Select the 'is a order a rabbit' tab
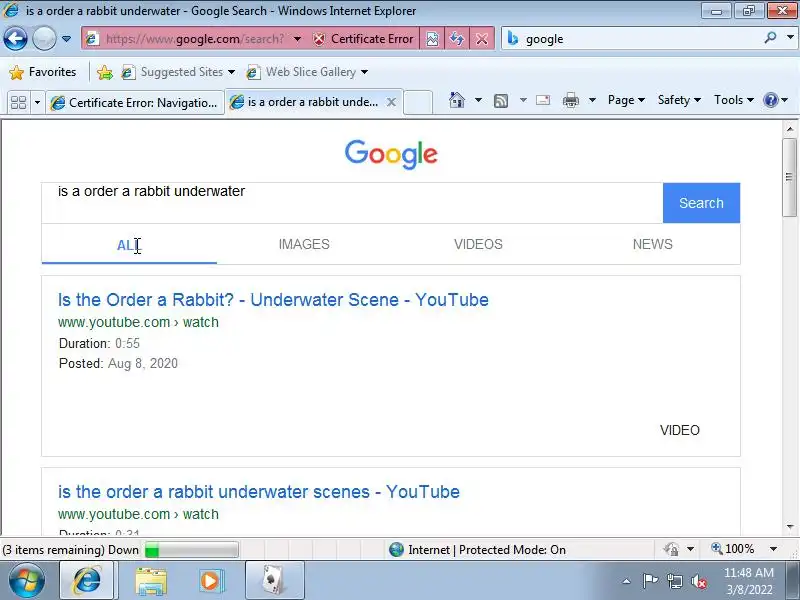 [x=314, y=102]
